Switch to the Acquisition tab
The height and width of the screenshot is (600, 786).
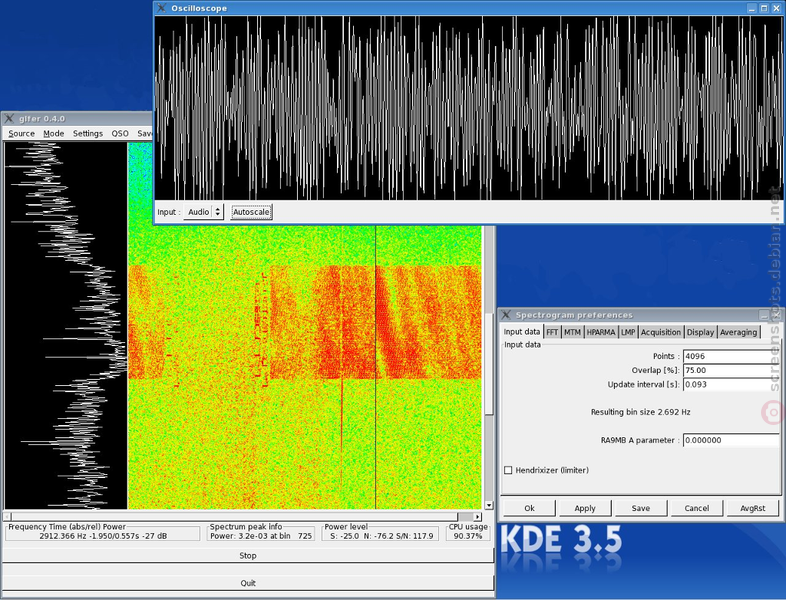point(661,332)
